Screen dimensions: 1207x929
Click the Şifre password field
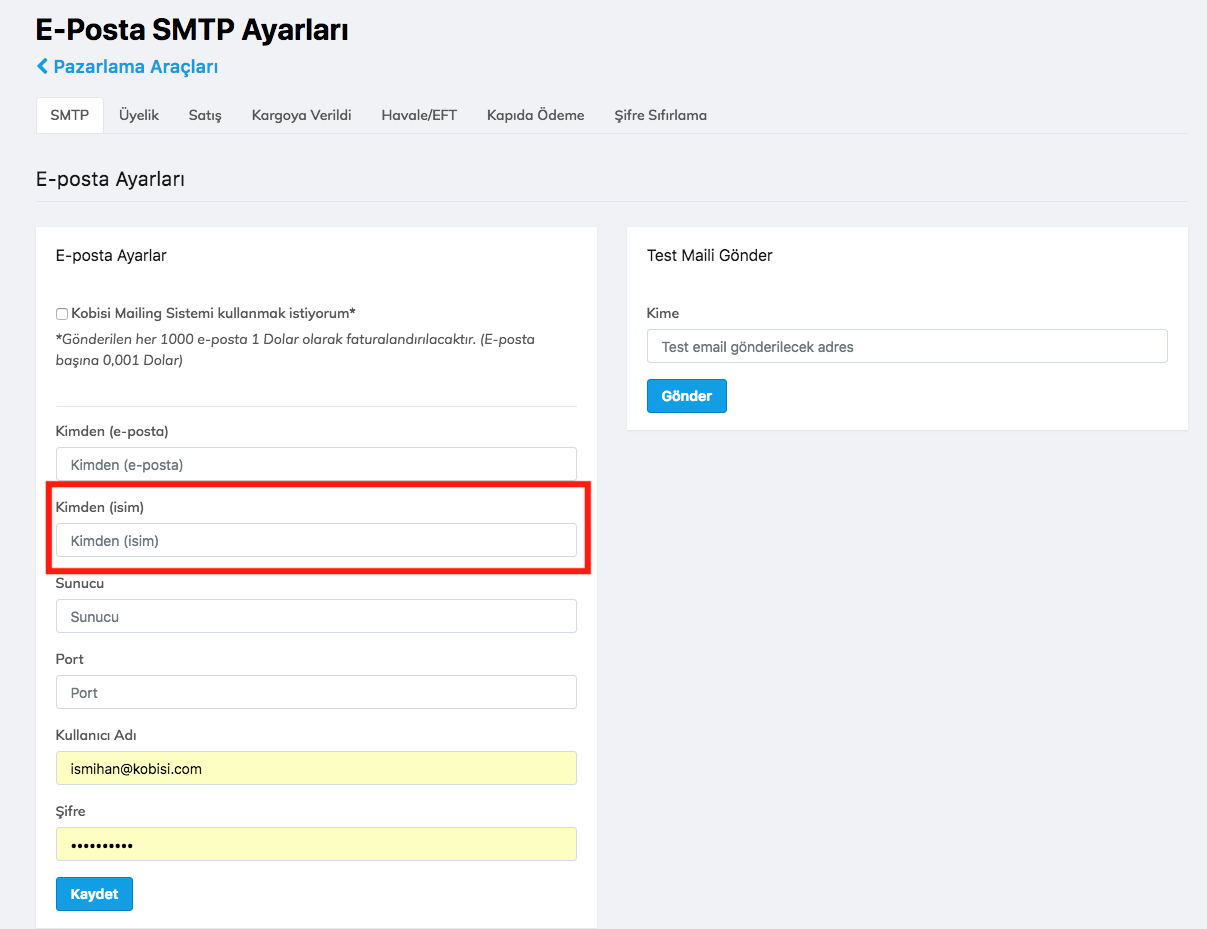point(316,844)
